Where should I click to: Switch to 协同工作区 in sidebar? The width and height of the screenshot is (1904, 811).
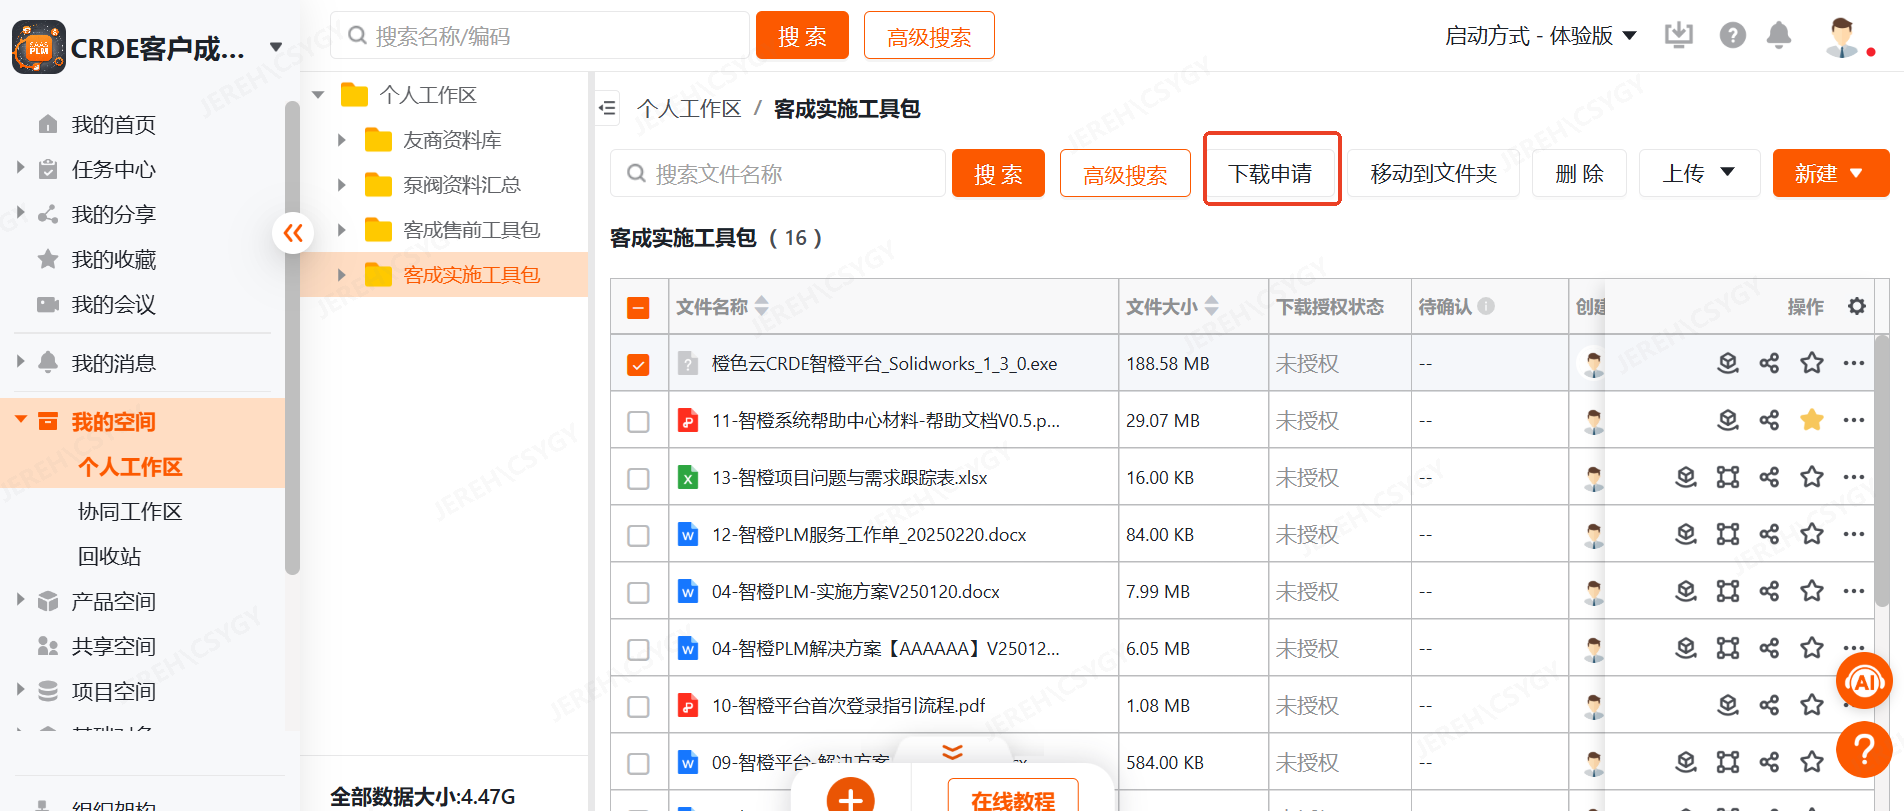[130, 511]
